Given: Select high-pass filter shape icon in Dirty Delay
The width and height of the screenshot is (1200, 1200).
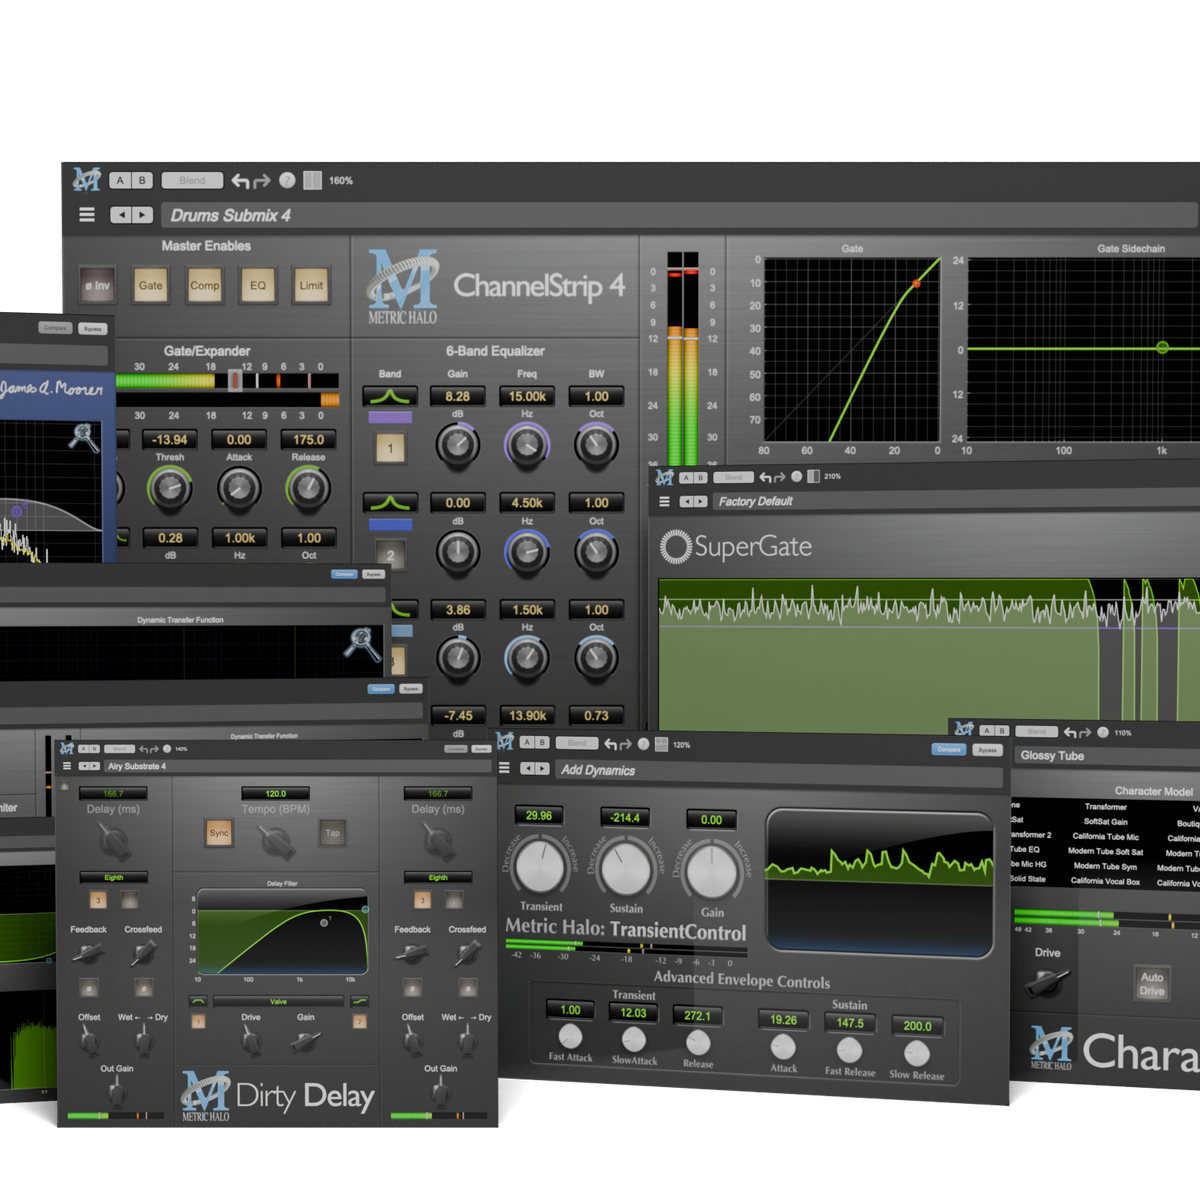Looking at the screenshot, I should point(198,1001).
